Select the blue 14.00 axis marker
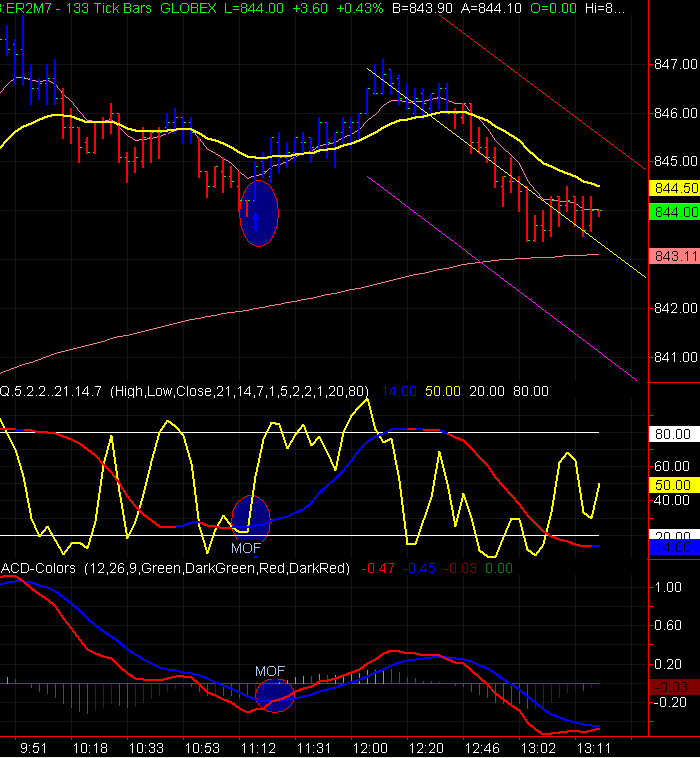700x758 pixels. tap(674, 547)
